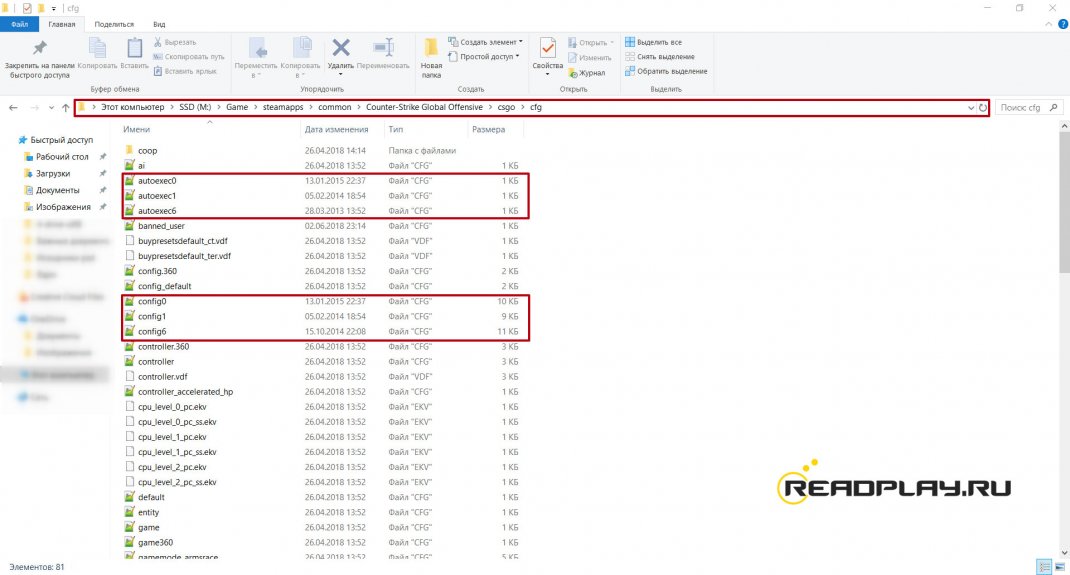
Task: Refresh the address bar location
Action: click(983, 107)
